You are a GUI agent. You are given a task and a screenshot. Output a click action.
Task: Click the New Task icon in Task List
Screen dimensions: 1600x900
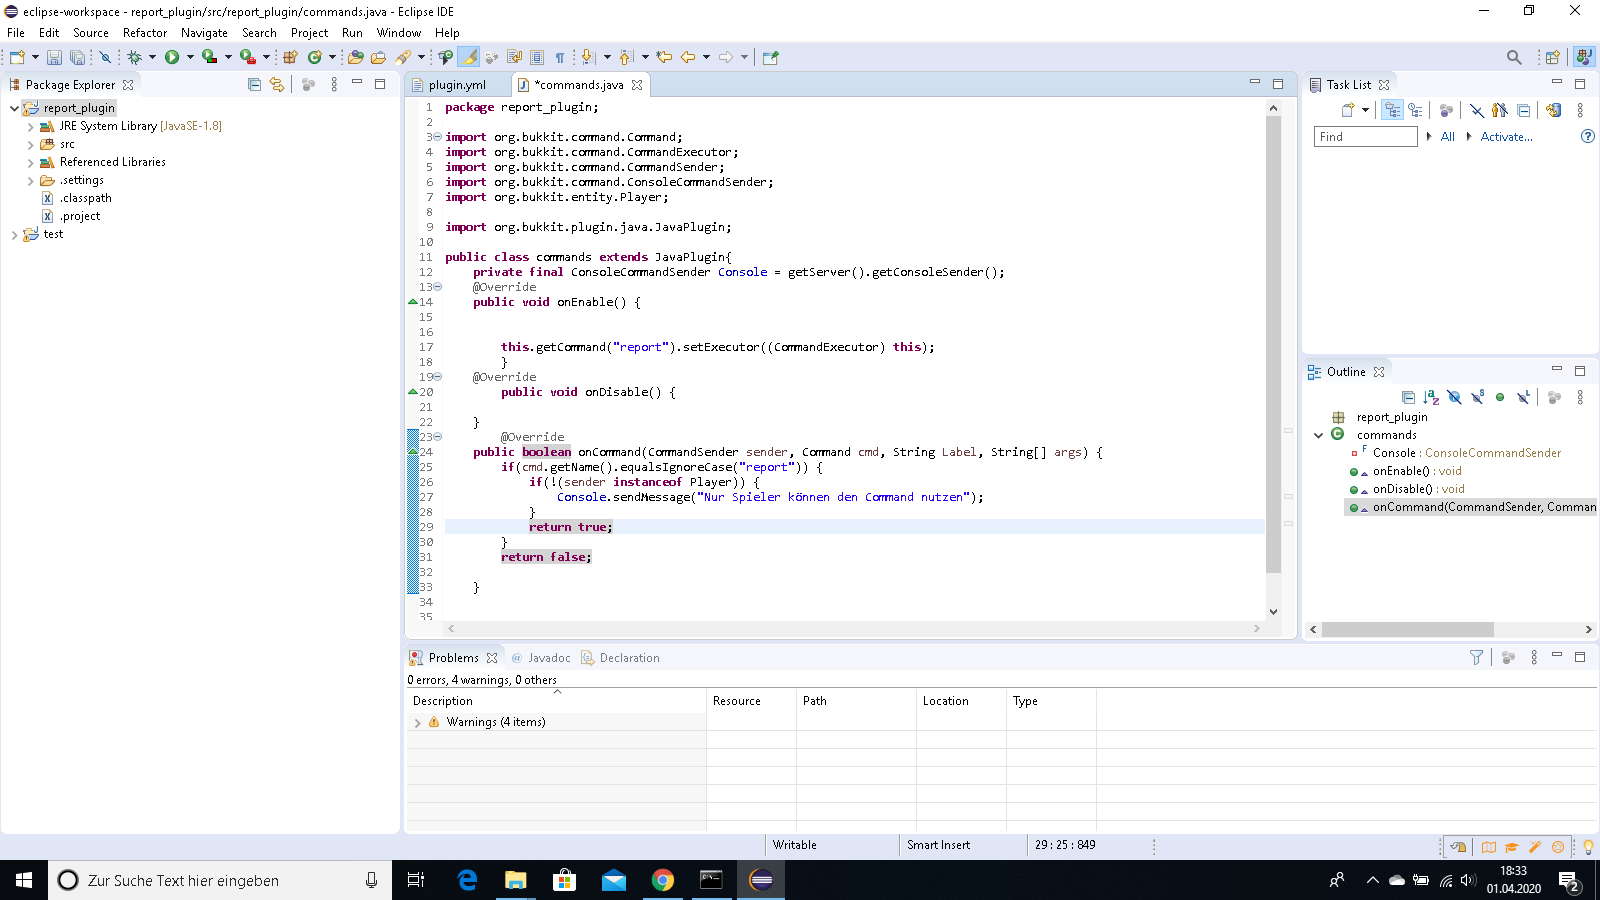tap(1347, 110)
